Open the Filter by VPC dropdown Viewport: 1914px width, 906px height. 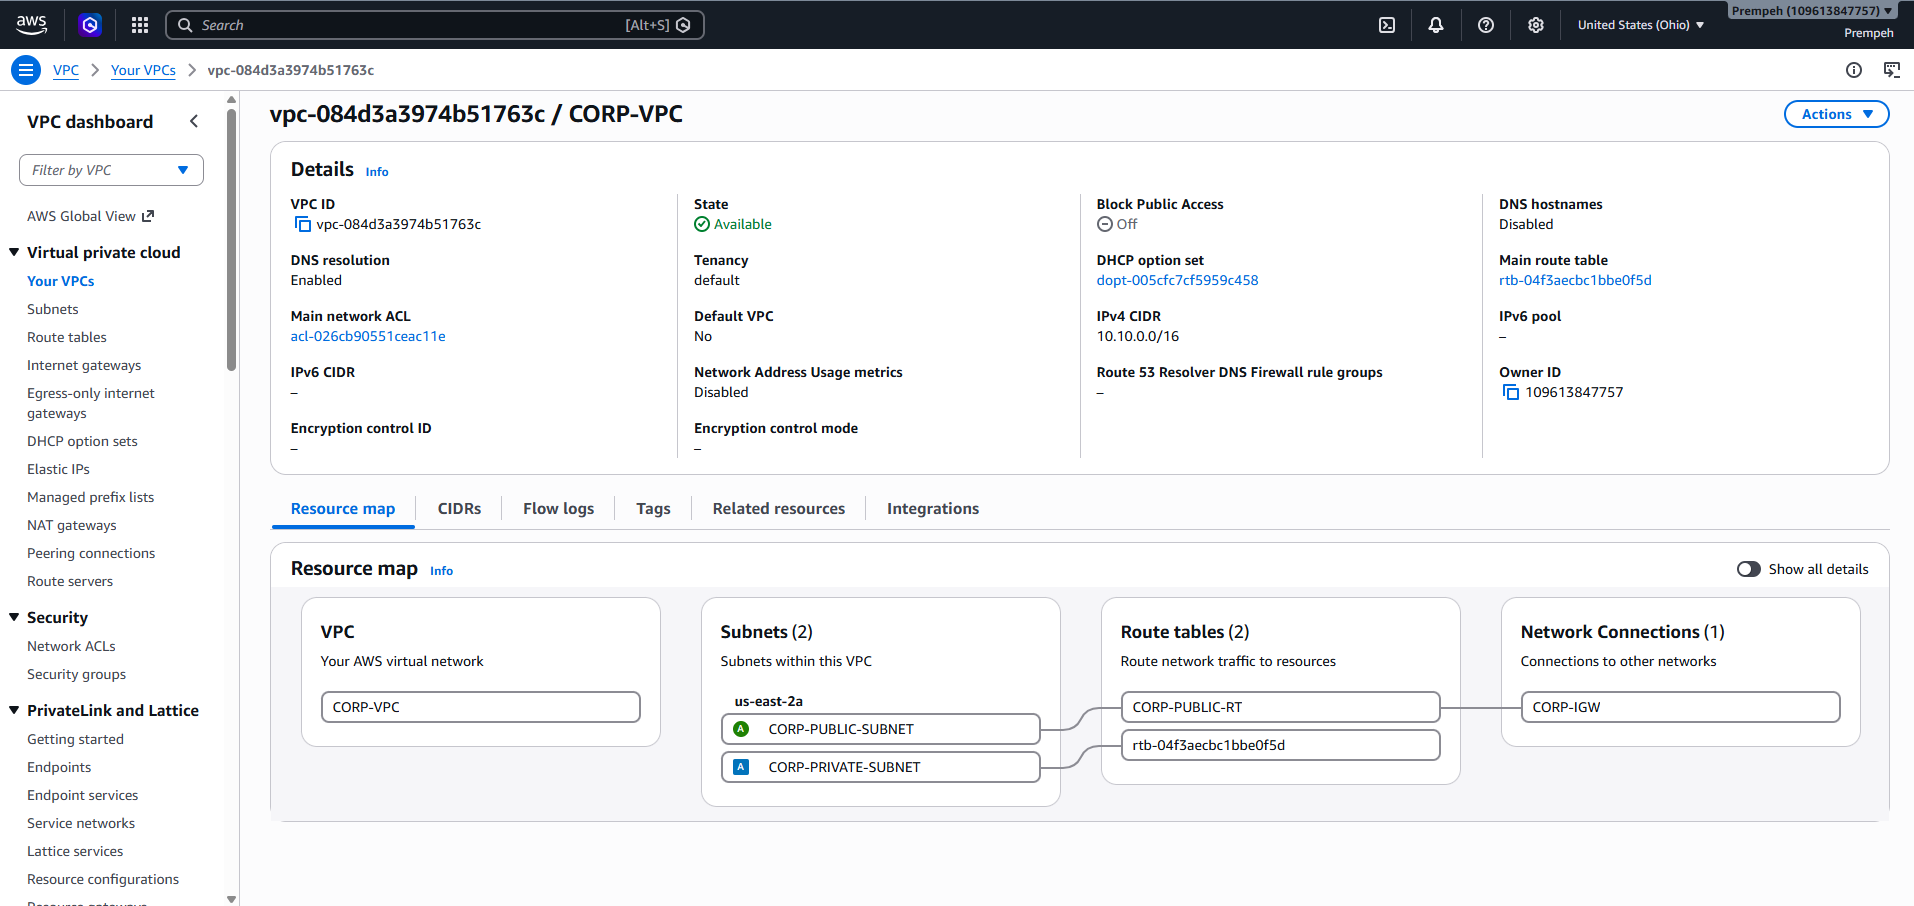(111, 170)
